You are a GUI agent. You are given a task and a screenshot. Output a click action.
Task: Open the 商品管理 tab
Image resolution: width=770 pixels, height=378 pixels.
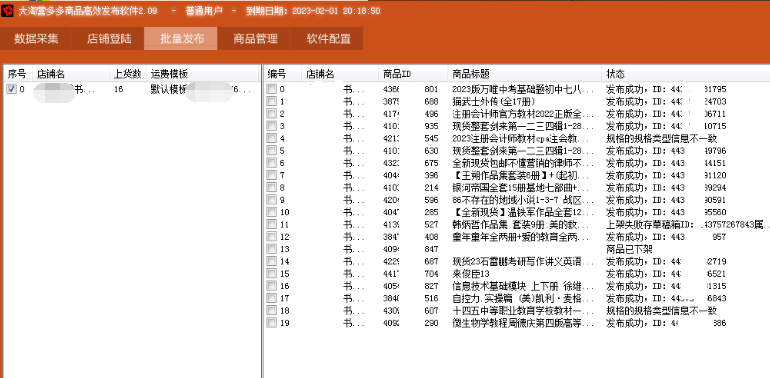click(x=254, y=39)
